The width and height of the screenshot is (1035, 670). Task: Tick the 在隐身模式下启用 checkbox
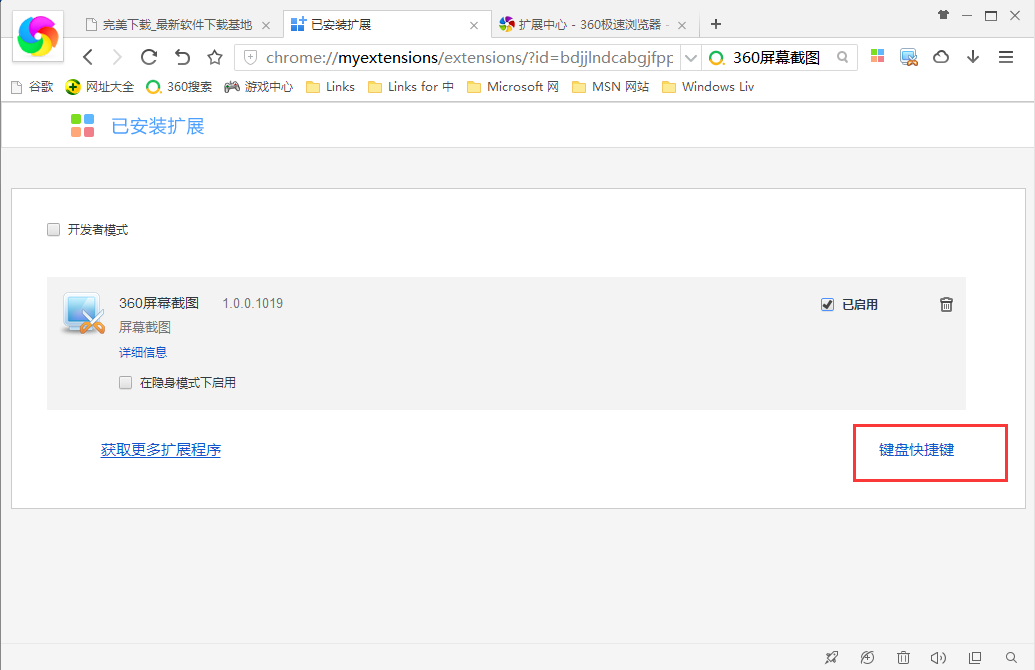[x=125, y=382]
